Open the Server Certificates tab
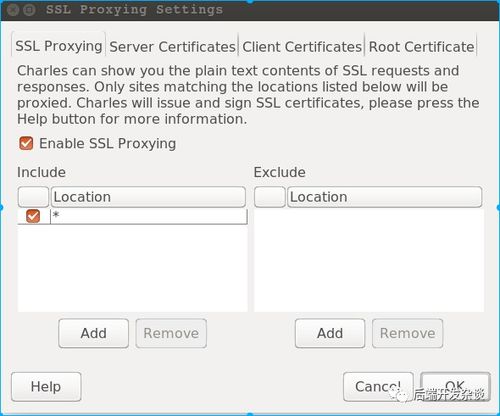This screenshot has width=500, height=416. point(172,47)
